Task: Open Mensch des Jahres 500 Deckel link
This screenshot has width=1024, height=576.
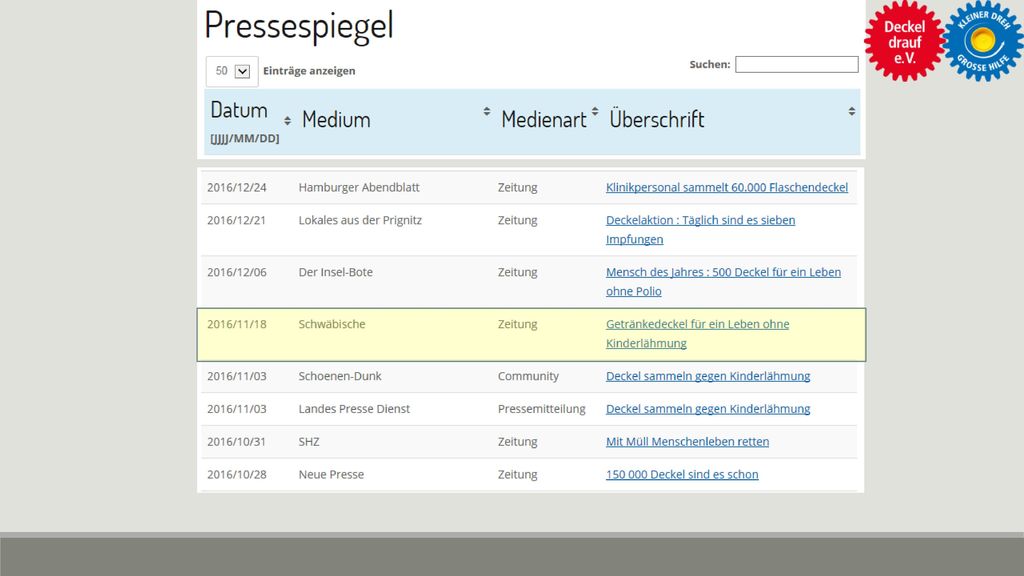Action: click(x=723, y=281)
